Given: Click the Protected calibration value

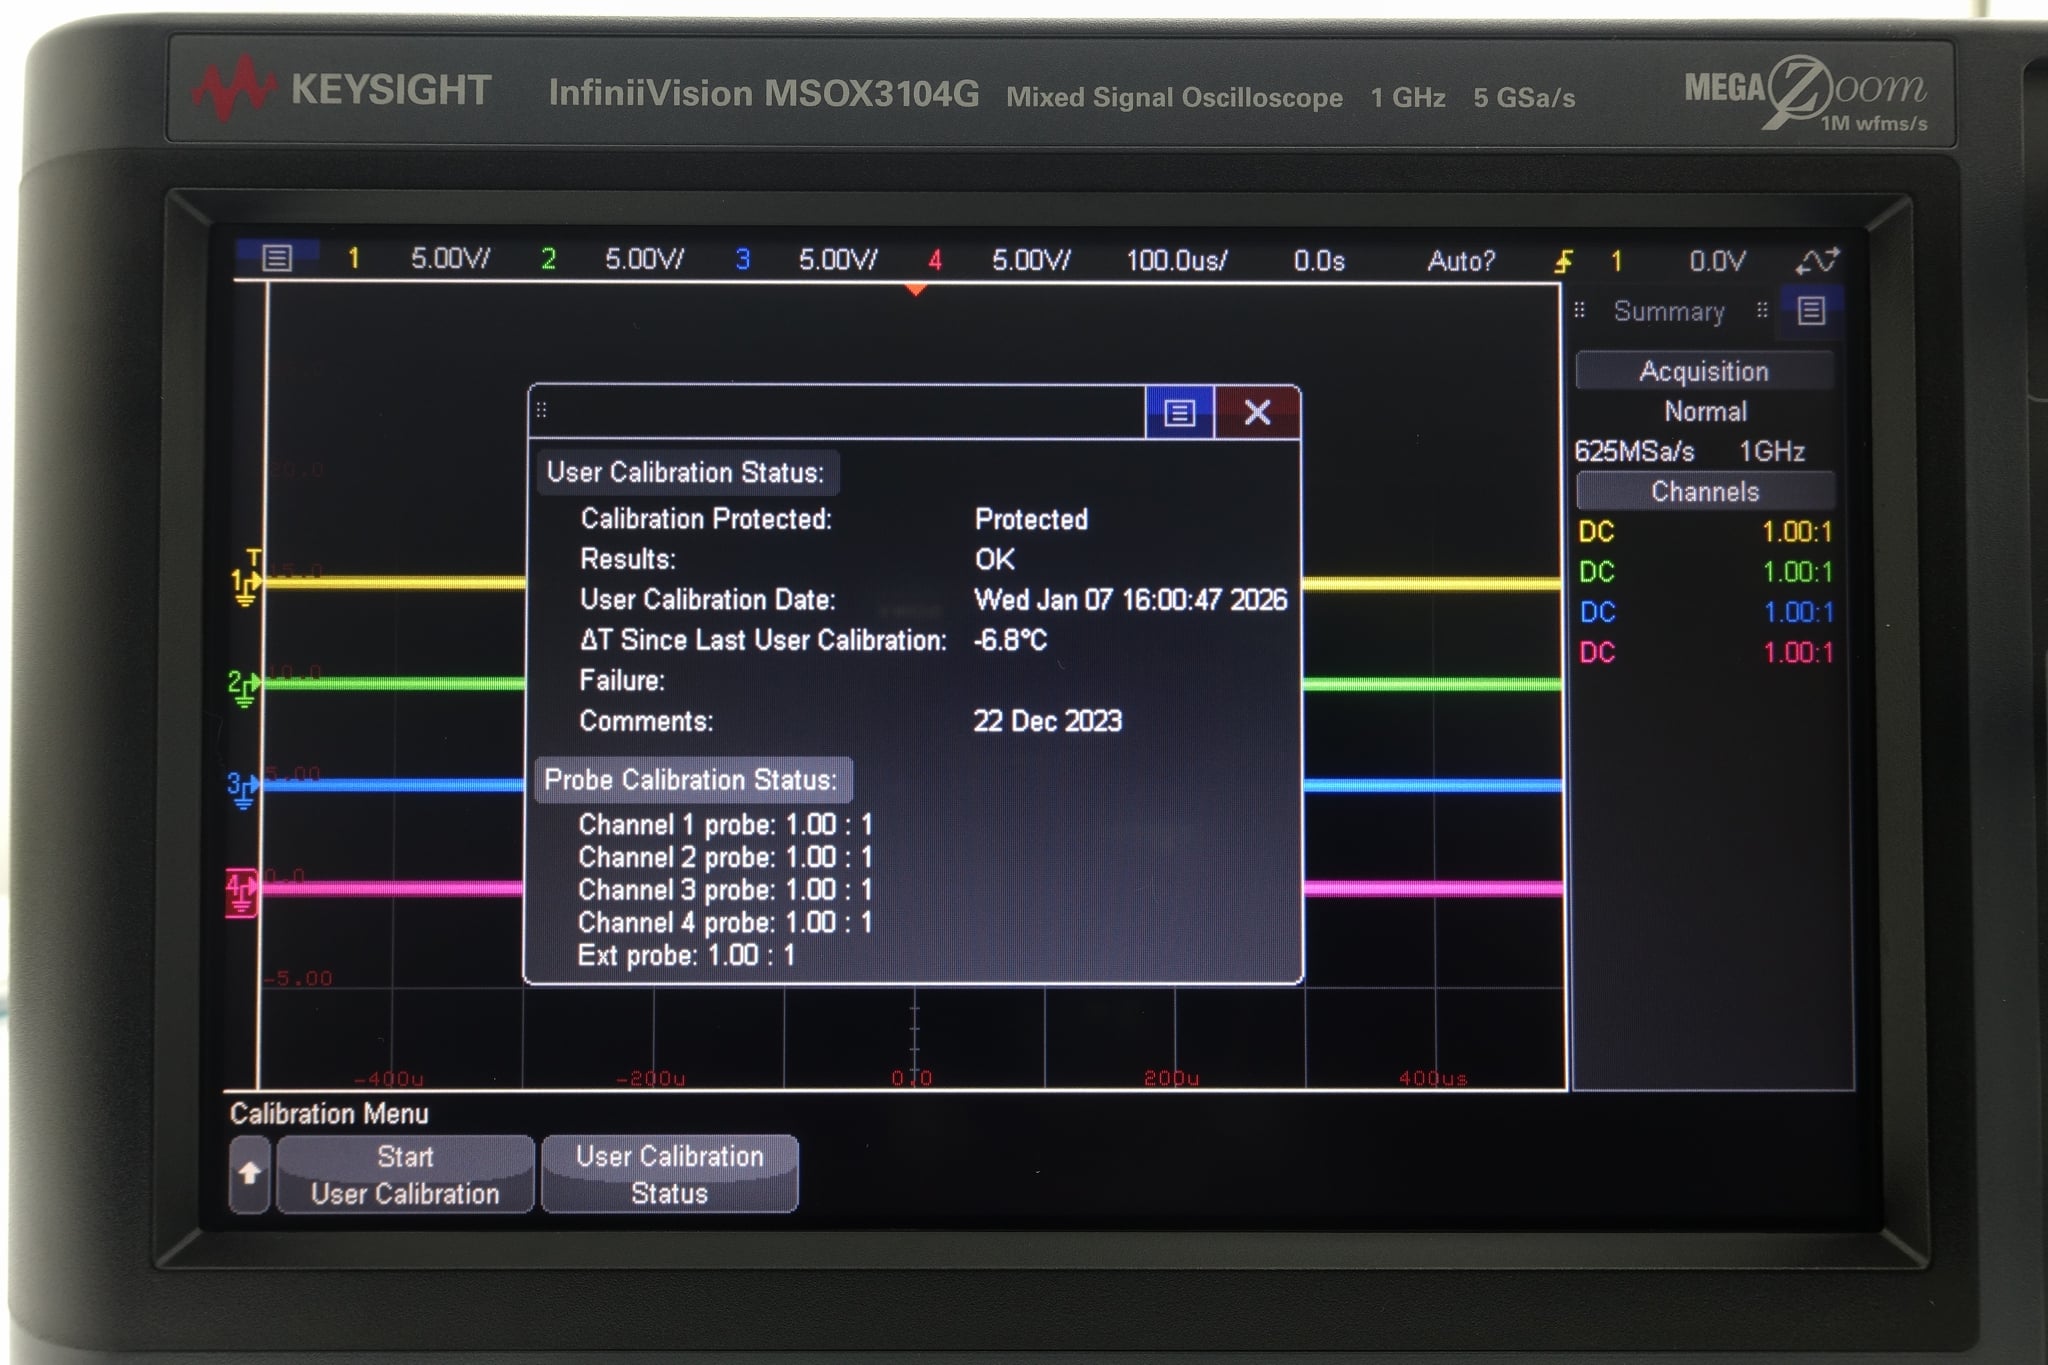Looking at the screenshot, I should pyautogui.click(x=1031, y=519).
